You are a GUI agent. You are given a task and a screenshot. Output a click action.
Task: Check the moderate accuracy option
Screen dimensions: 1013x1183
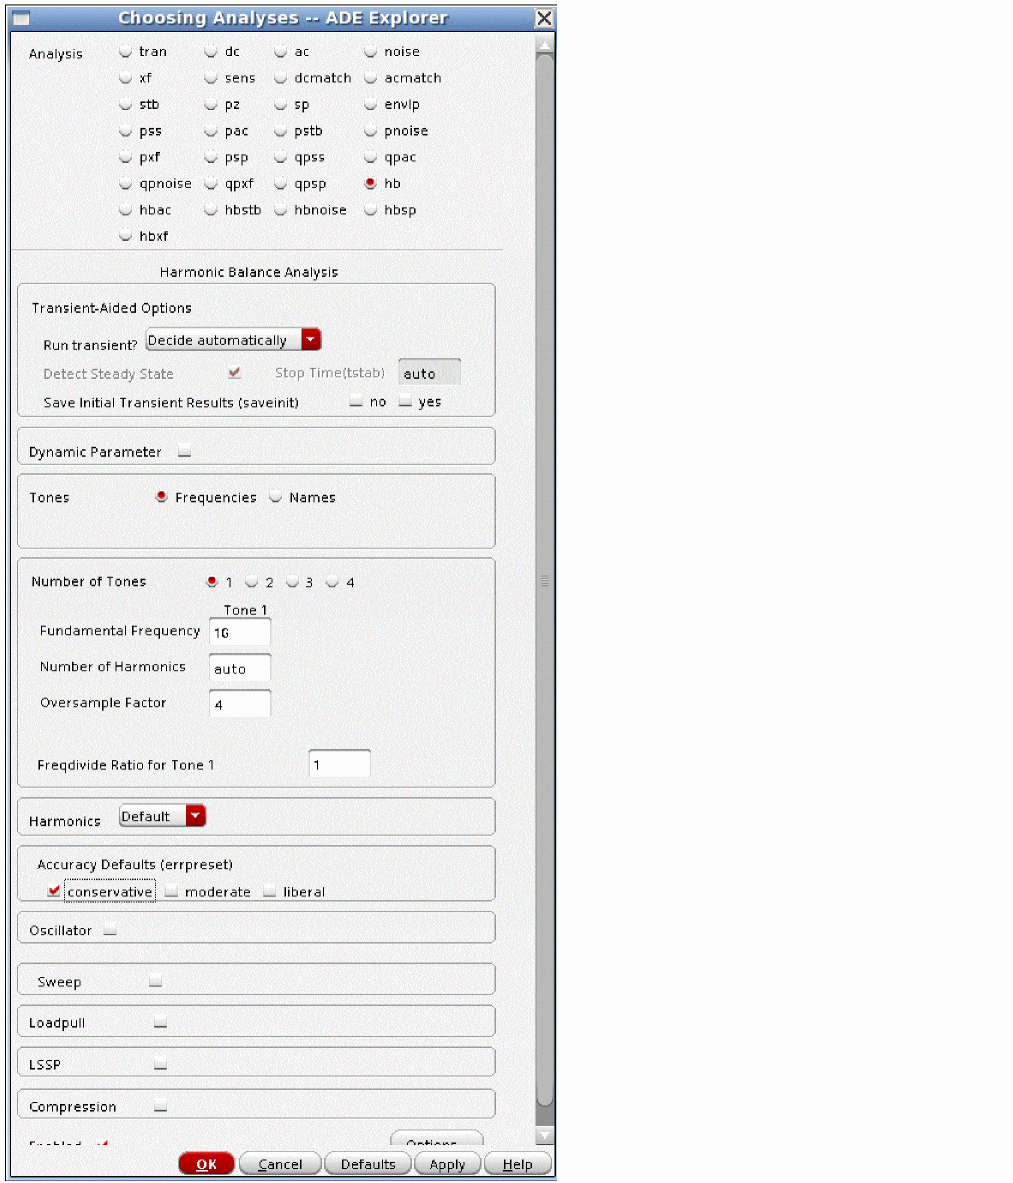[172, 892]
